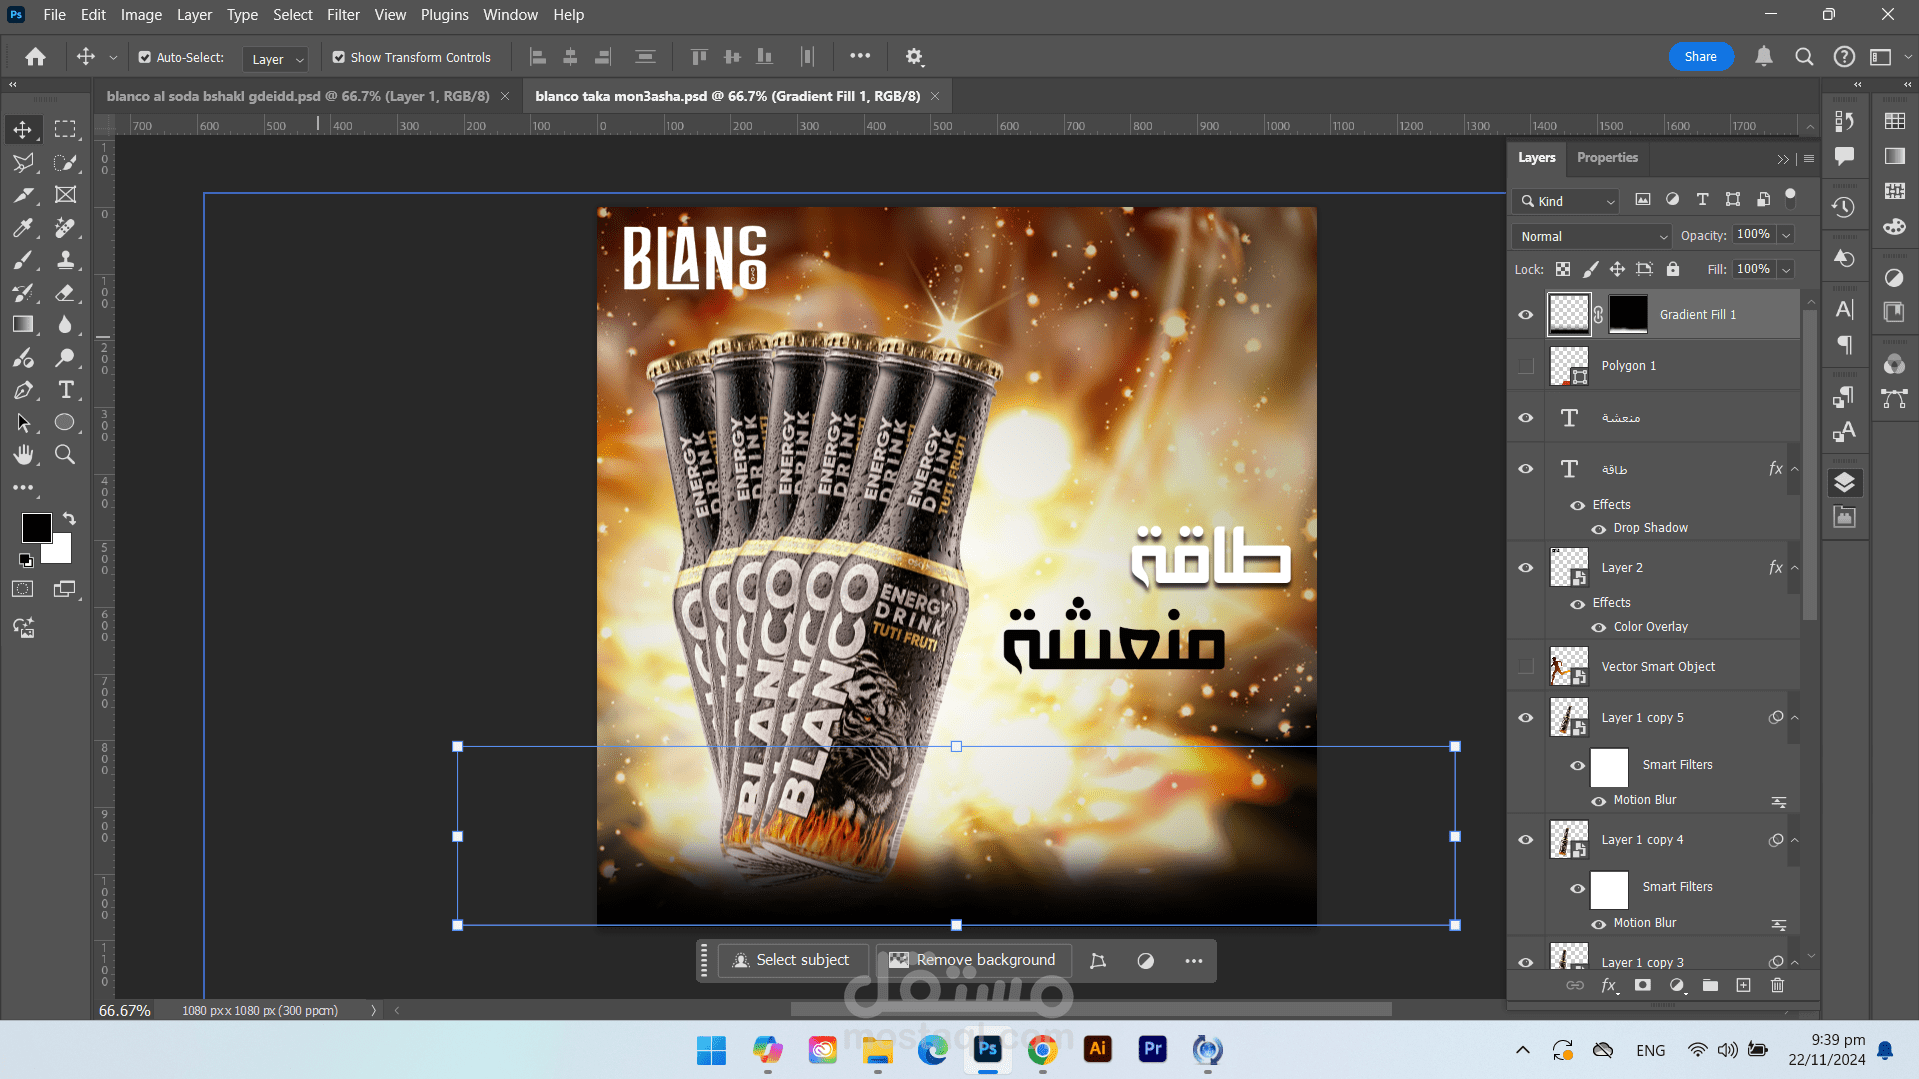The height and width of the screenshot is (1079, 1919).
Task: Open the options bar settings gear
Action: (x=914, y=57)
